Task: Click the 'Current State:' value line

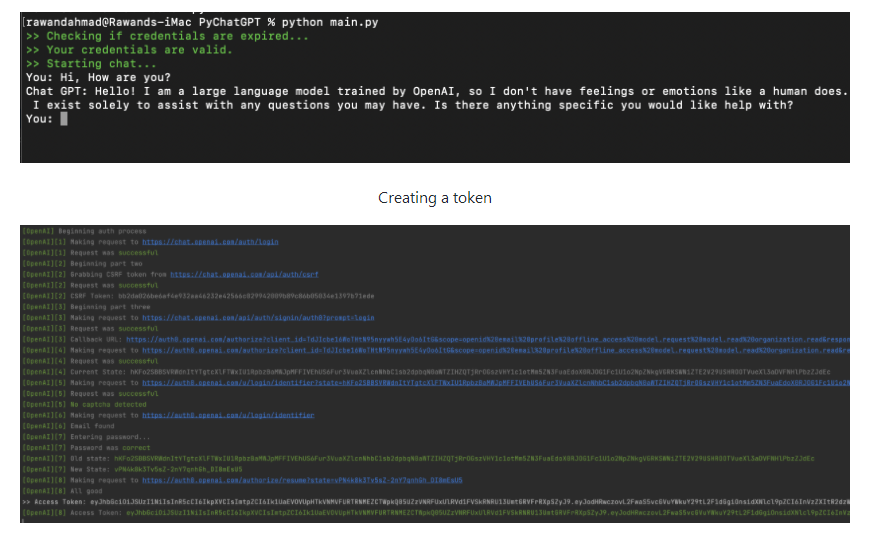Action: coord(426,372)
